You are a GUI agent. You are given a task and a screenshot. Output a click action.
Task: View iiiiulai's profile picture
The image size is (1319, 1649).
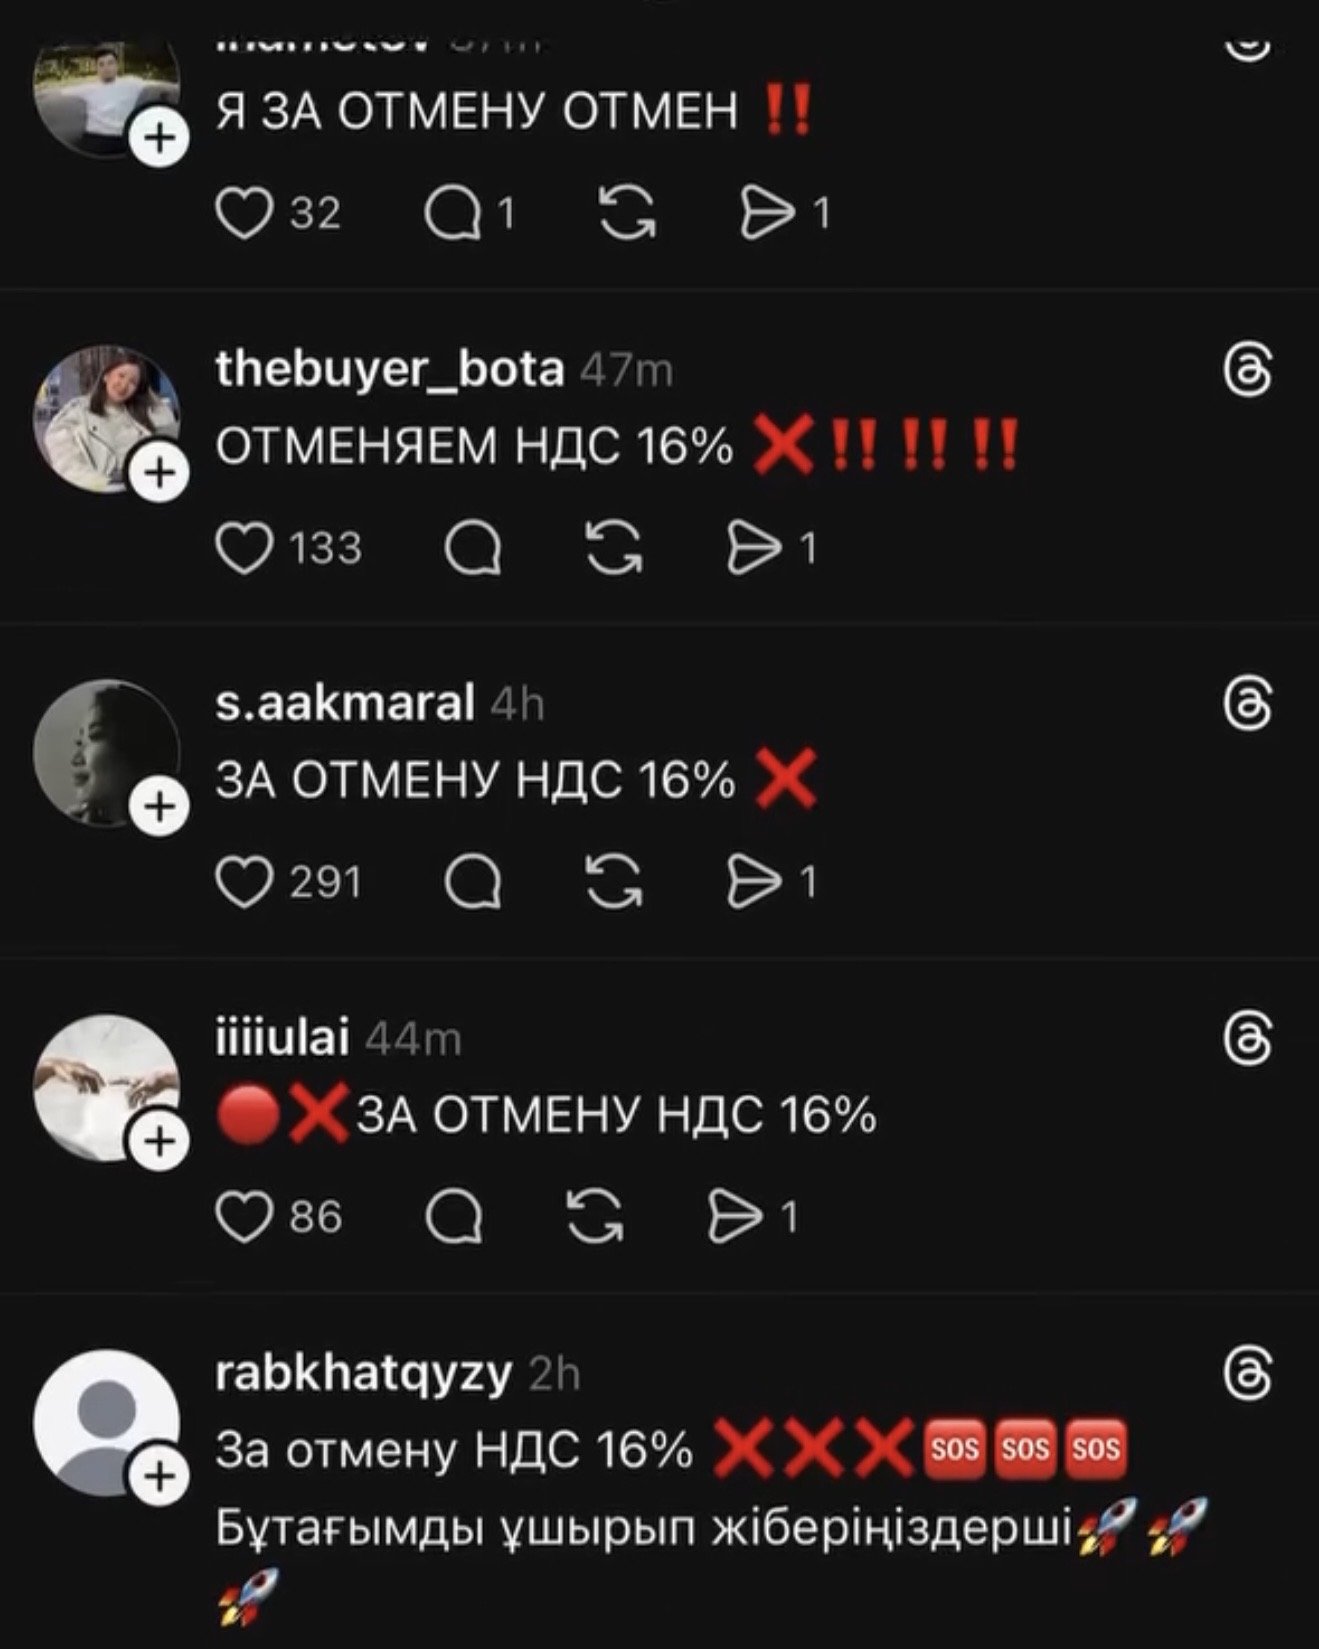coord(106,1088)
